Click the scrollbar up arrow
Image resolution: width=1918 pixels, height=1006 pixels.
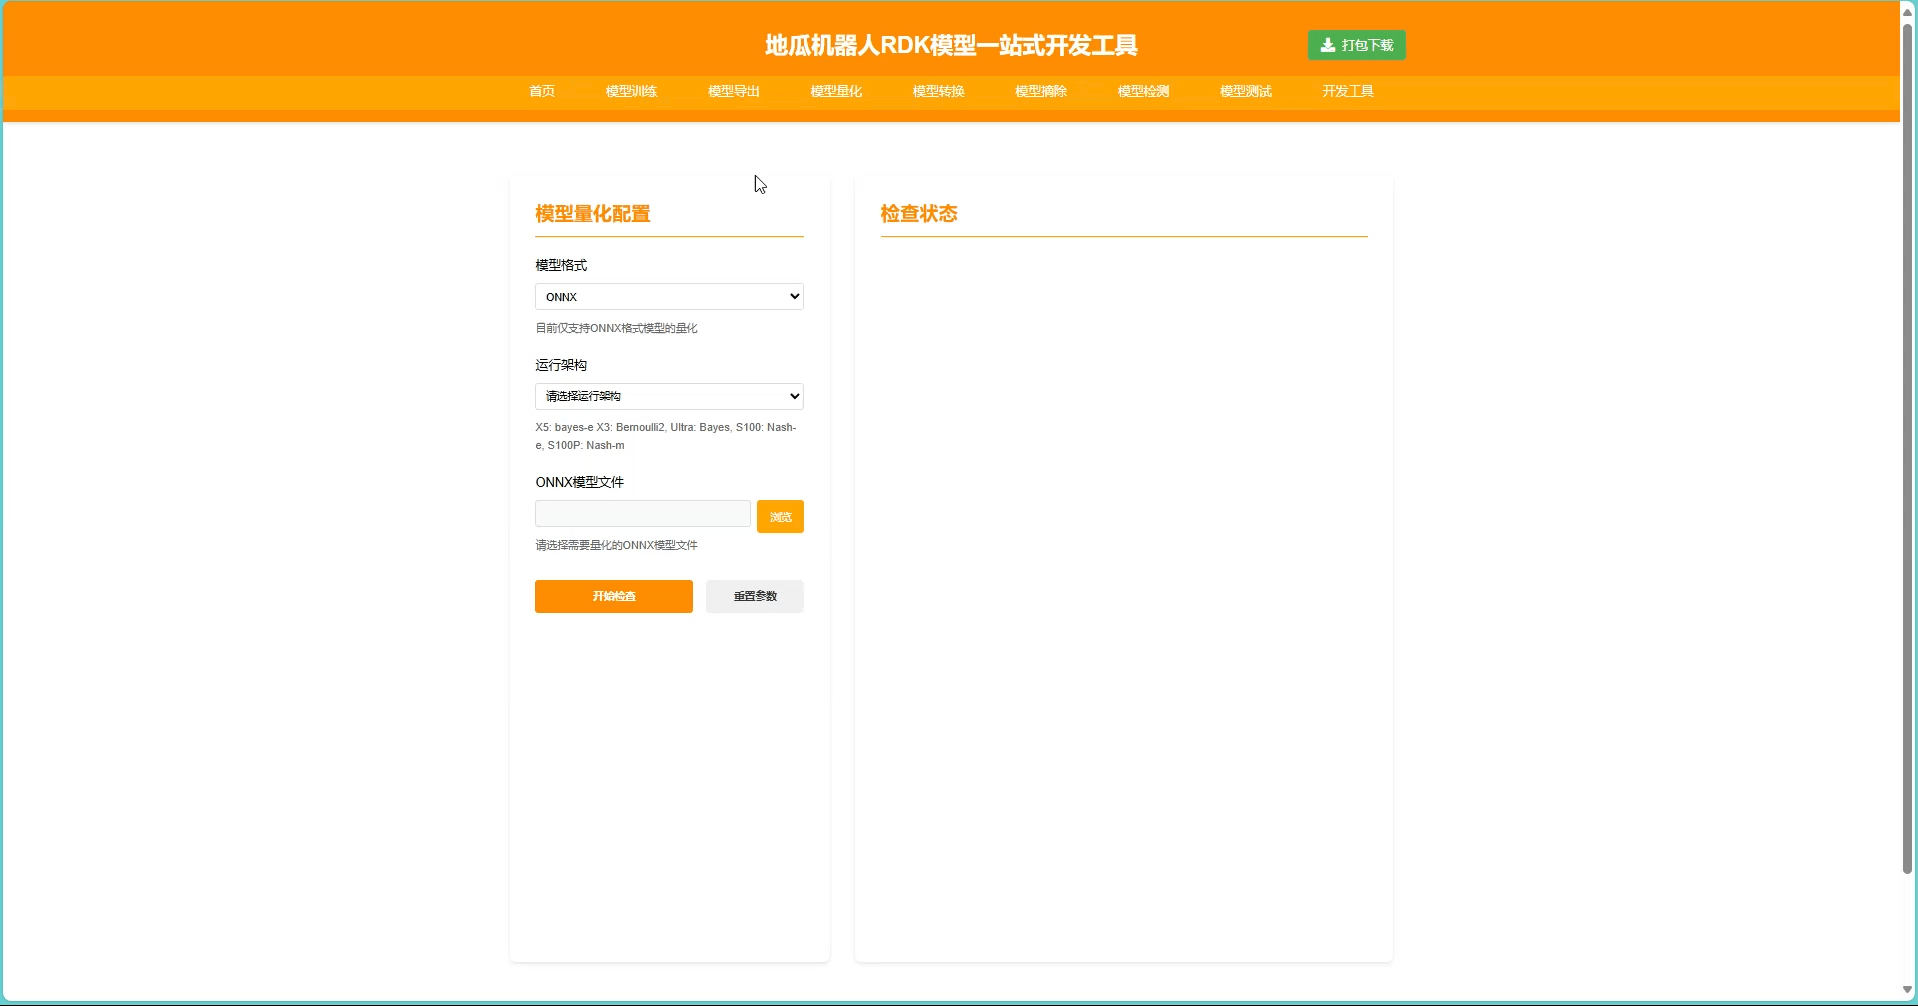point(1908,11)
